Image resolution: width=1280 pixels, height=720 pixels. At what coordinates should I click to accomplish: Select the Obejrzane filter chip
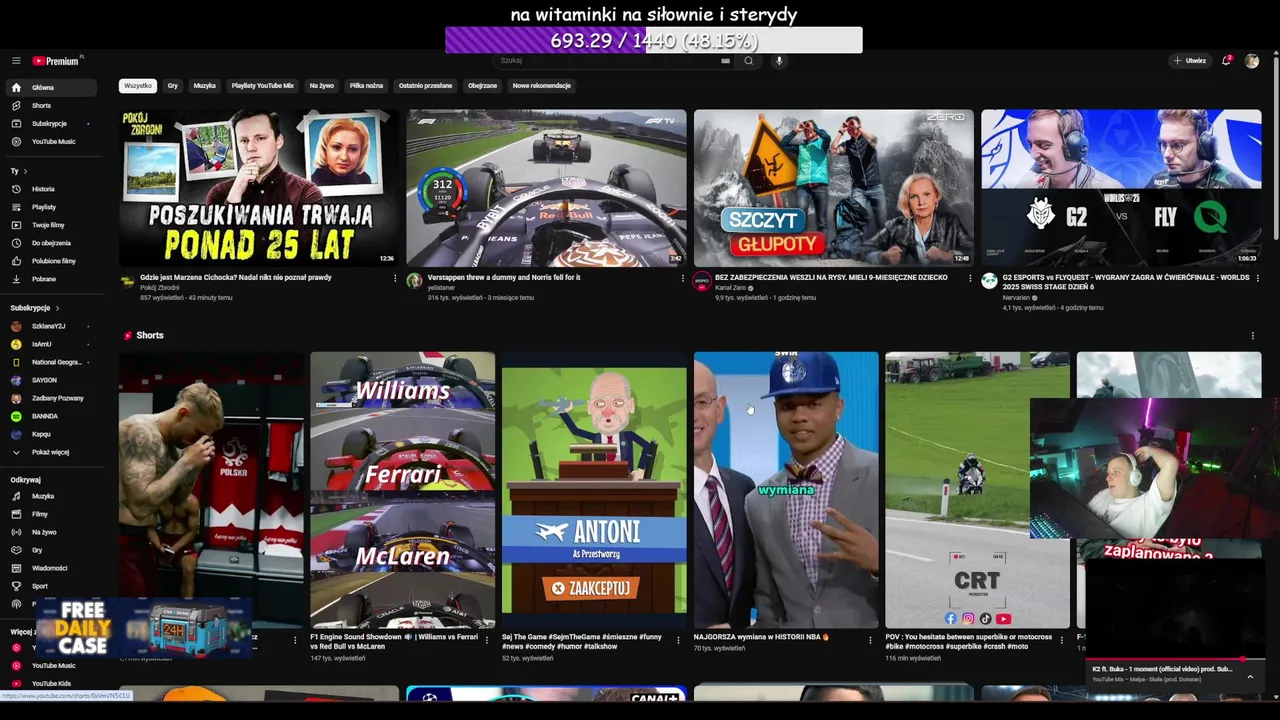pyautogui.click(x=483, y=86)
